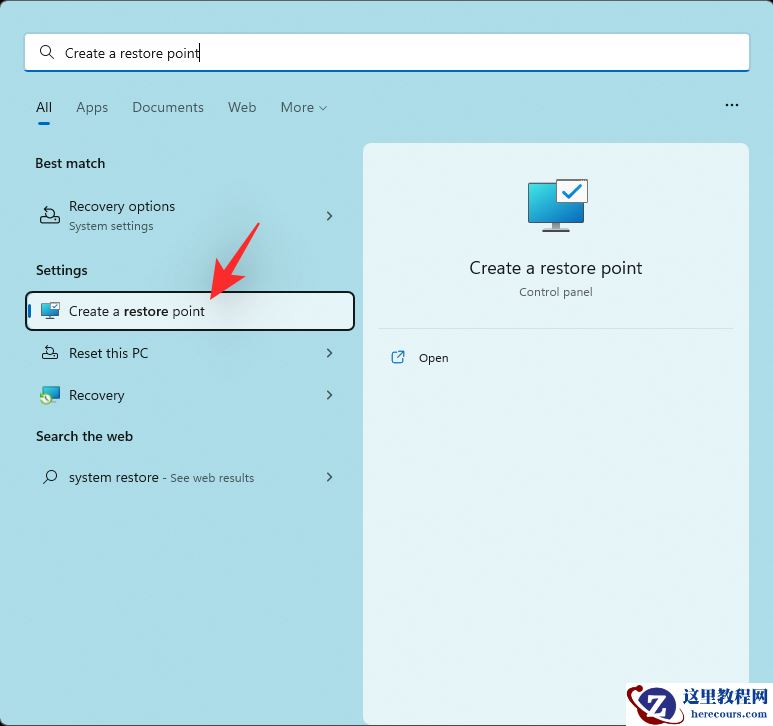Select the All tab

[44, 107]
